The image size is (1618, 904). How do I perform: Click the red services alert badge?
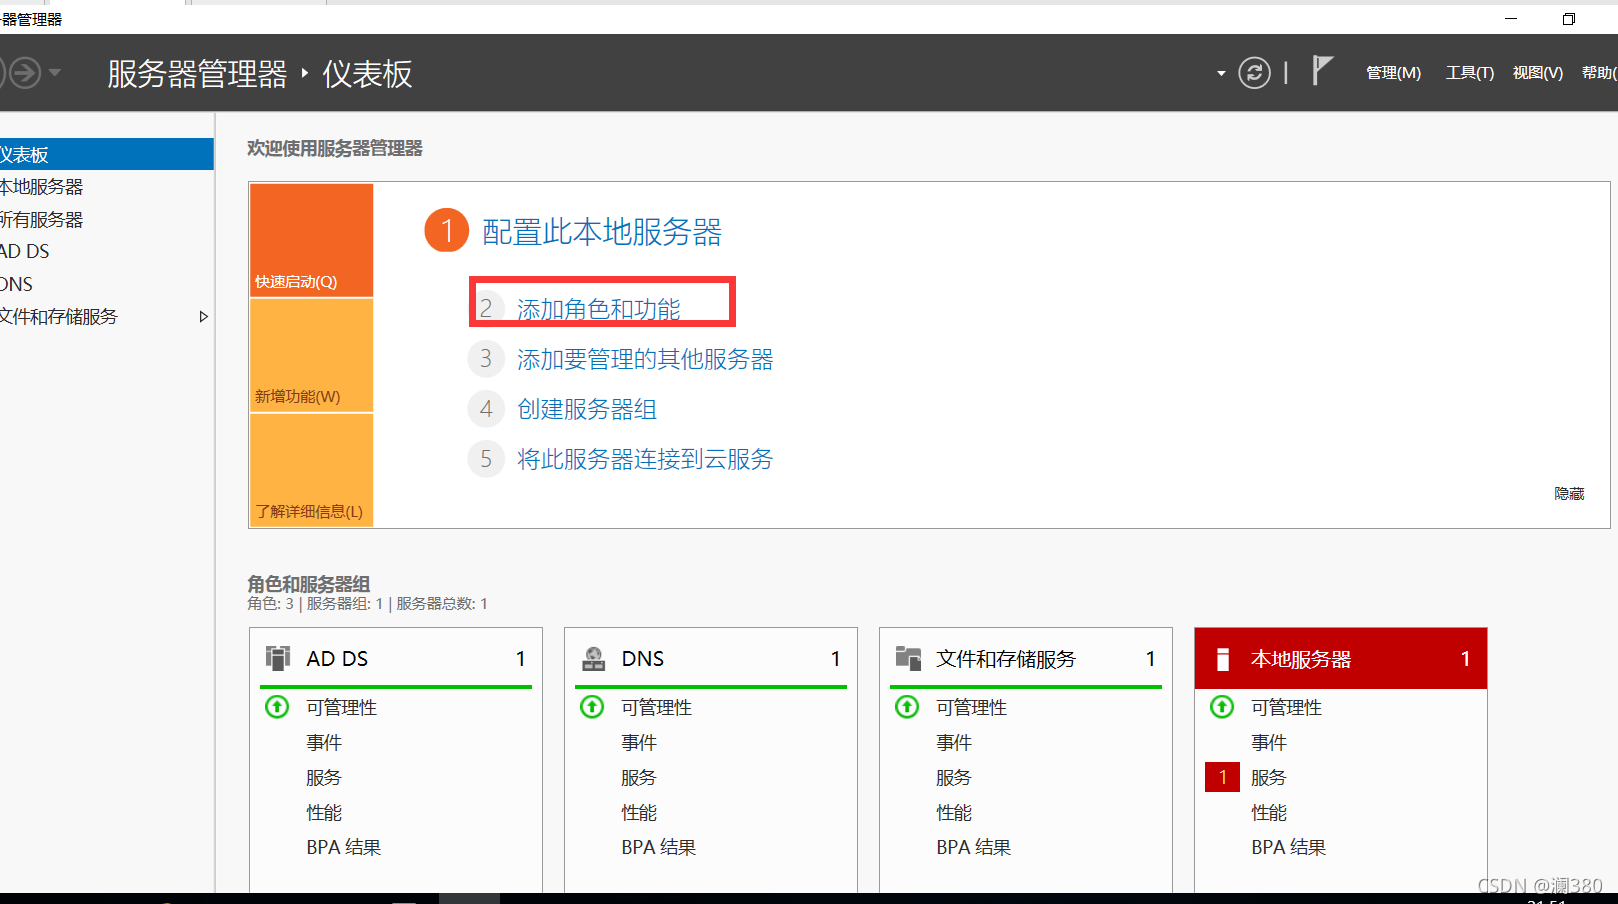[x=1222, y=777]
